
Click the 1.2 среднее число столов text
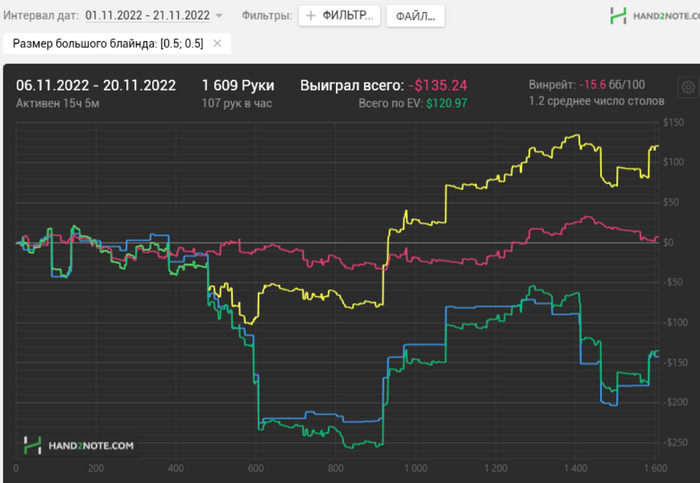(596, 101)
